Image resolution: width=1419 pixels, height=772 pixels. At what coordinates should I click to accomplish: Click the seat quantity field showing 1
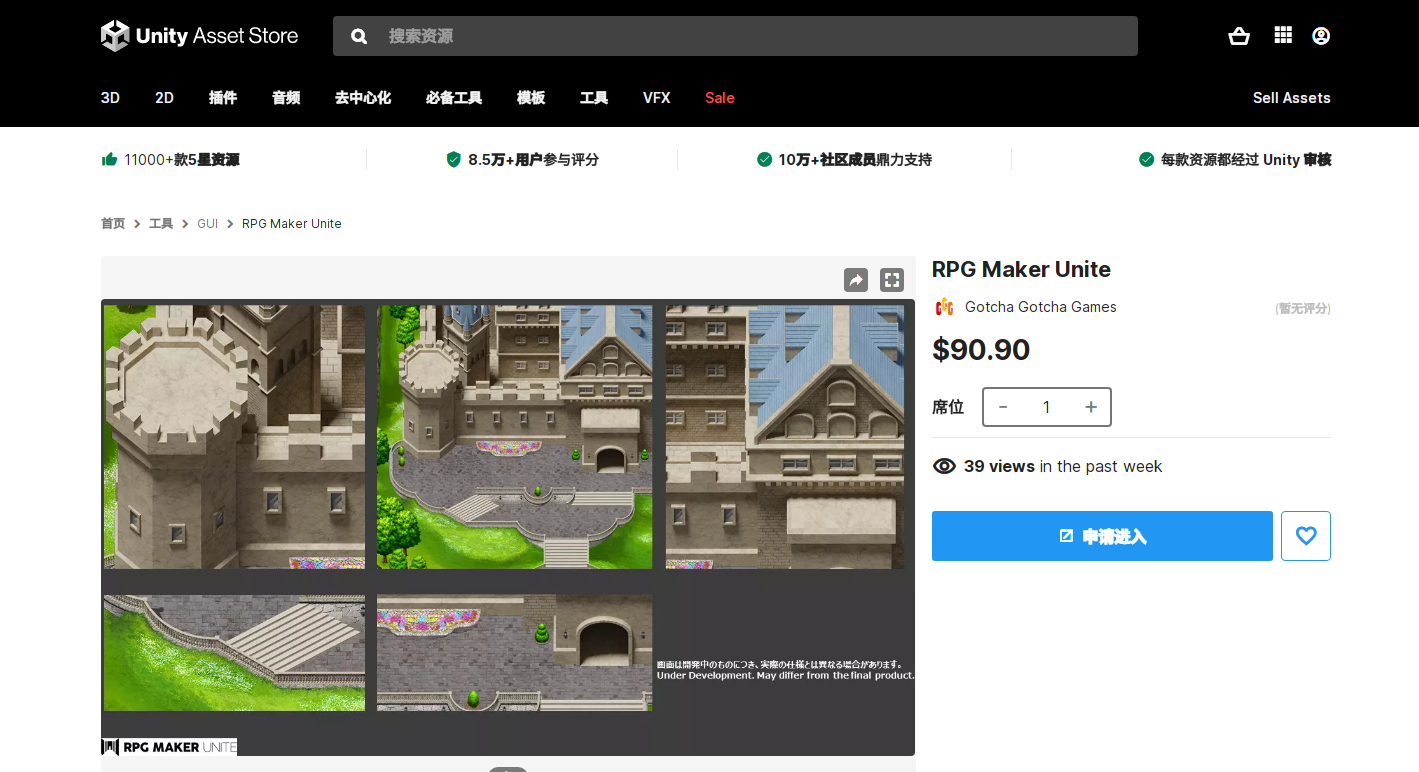1047,407
